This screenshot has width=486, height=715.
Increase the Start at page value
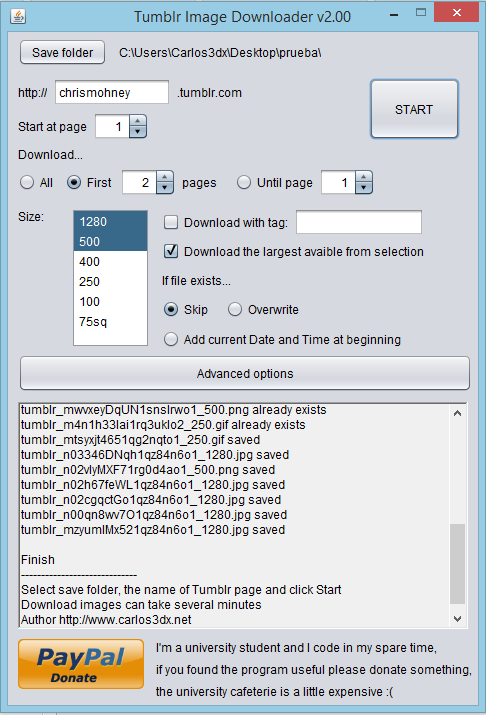tap(138, 120)
